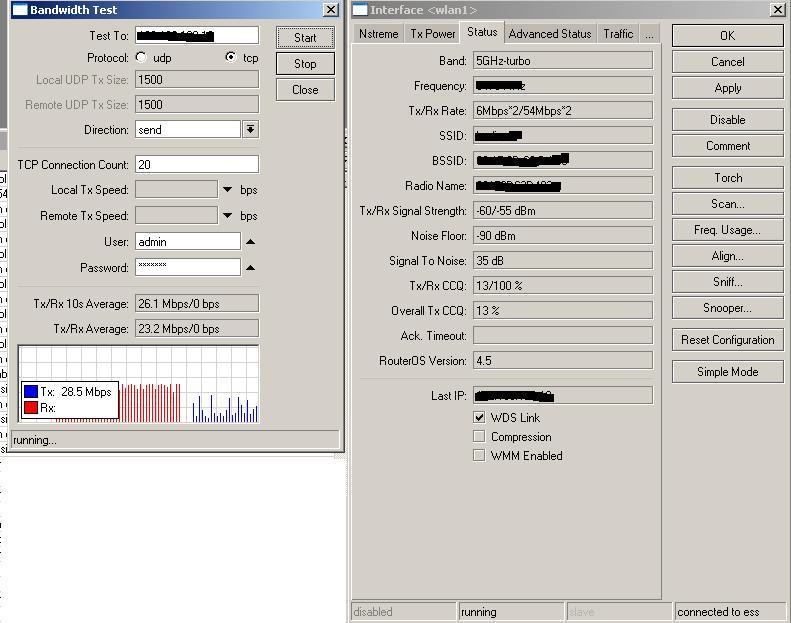
Task: Open the Tx Power tab
Action: [x=432, y=33]
